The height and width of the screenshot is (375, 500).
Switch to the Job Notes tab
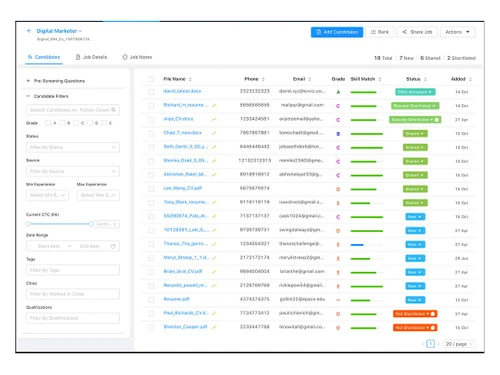click(137, 57)
